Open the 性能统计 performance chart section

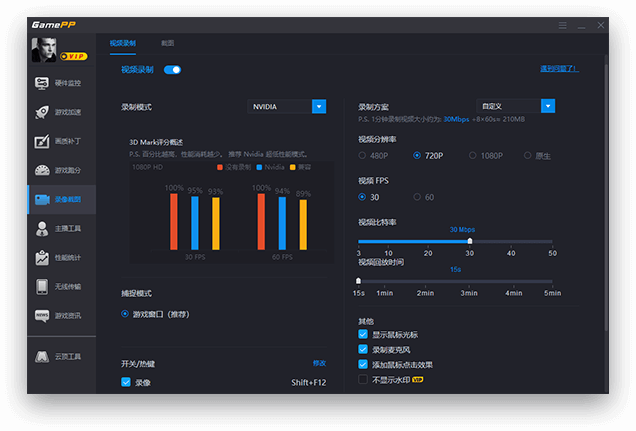click(61, 258)
